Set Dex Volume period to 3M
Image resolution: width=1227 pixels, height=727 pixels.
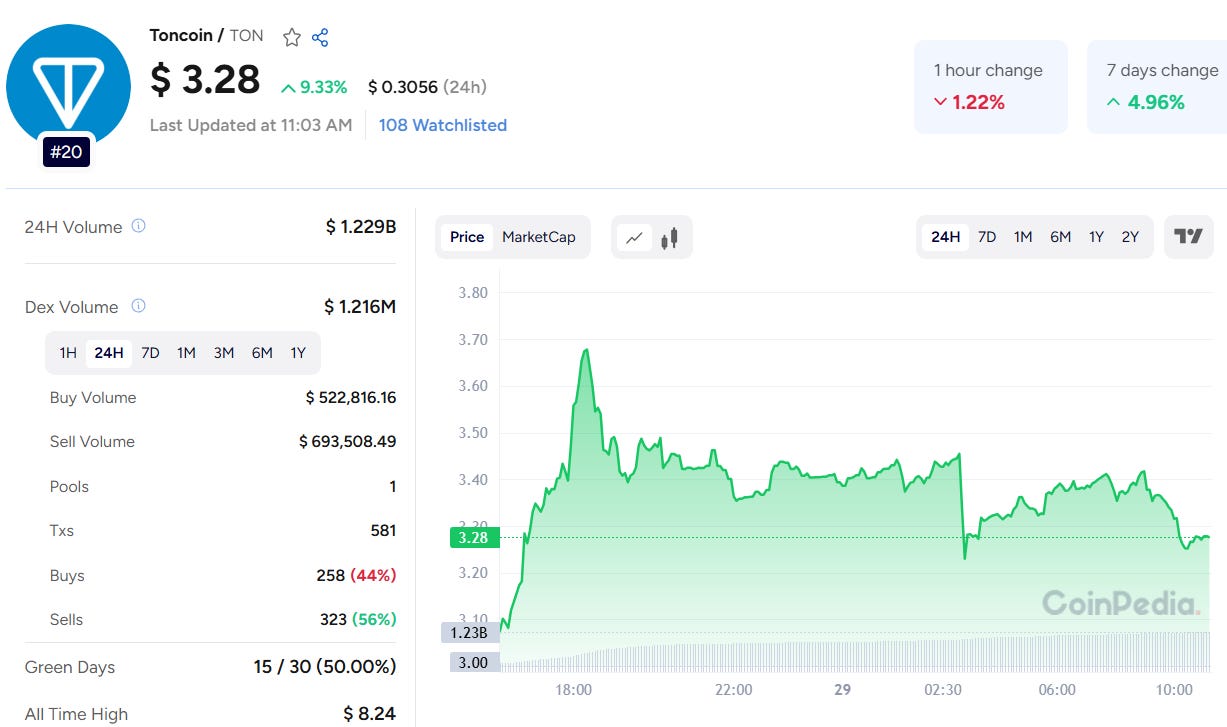(x=224, y=353)
